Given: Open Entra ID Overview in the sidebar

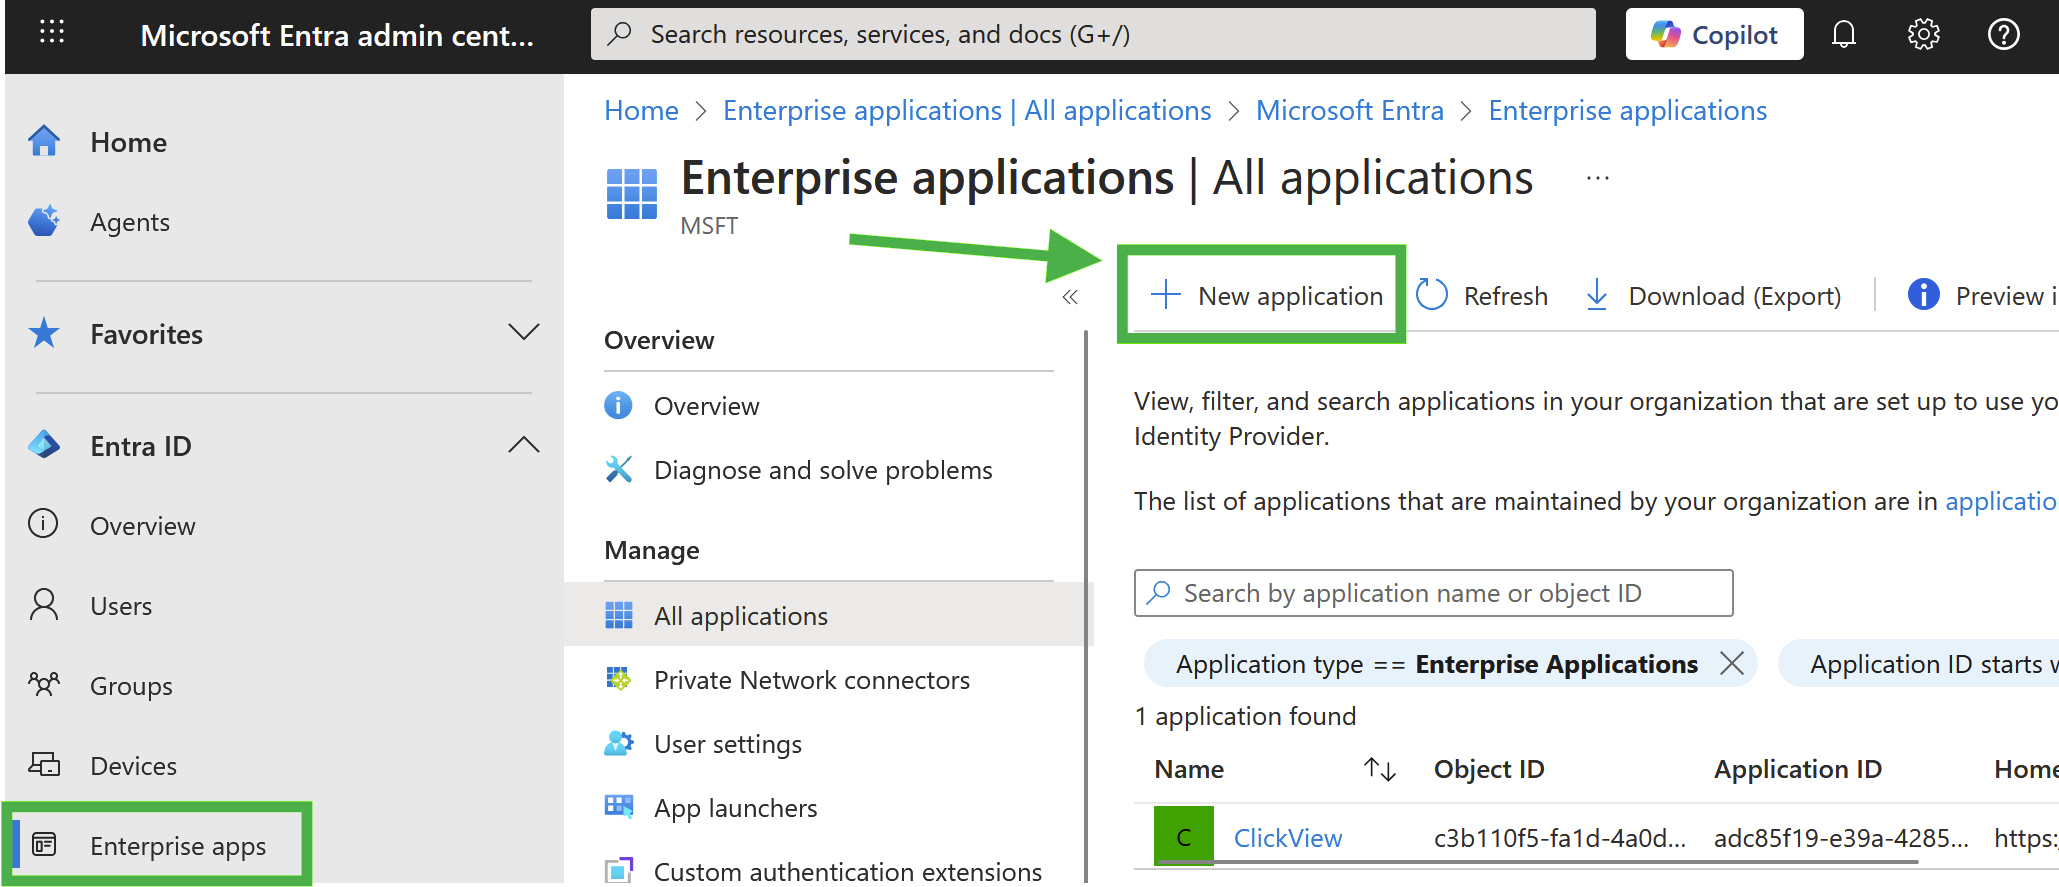Looking at the screenshot, I should point(142,526).
